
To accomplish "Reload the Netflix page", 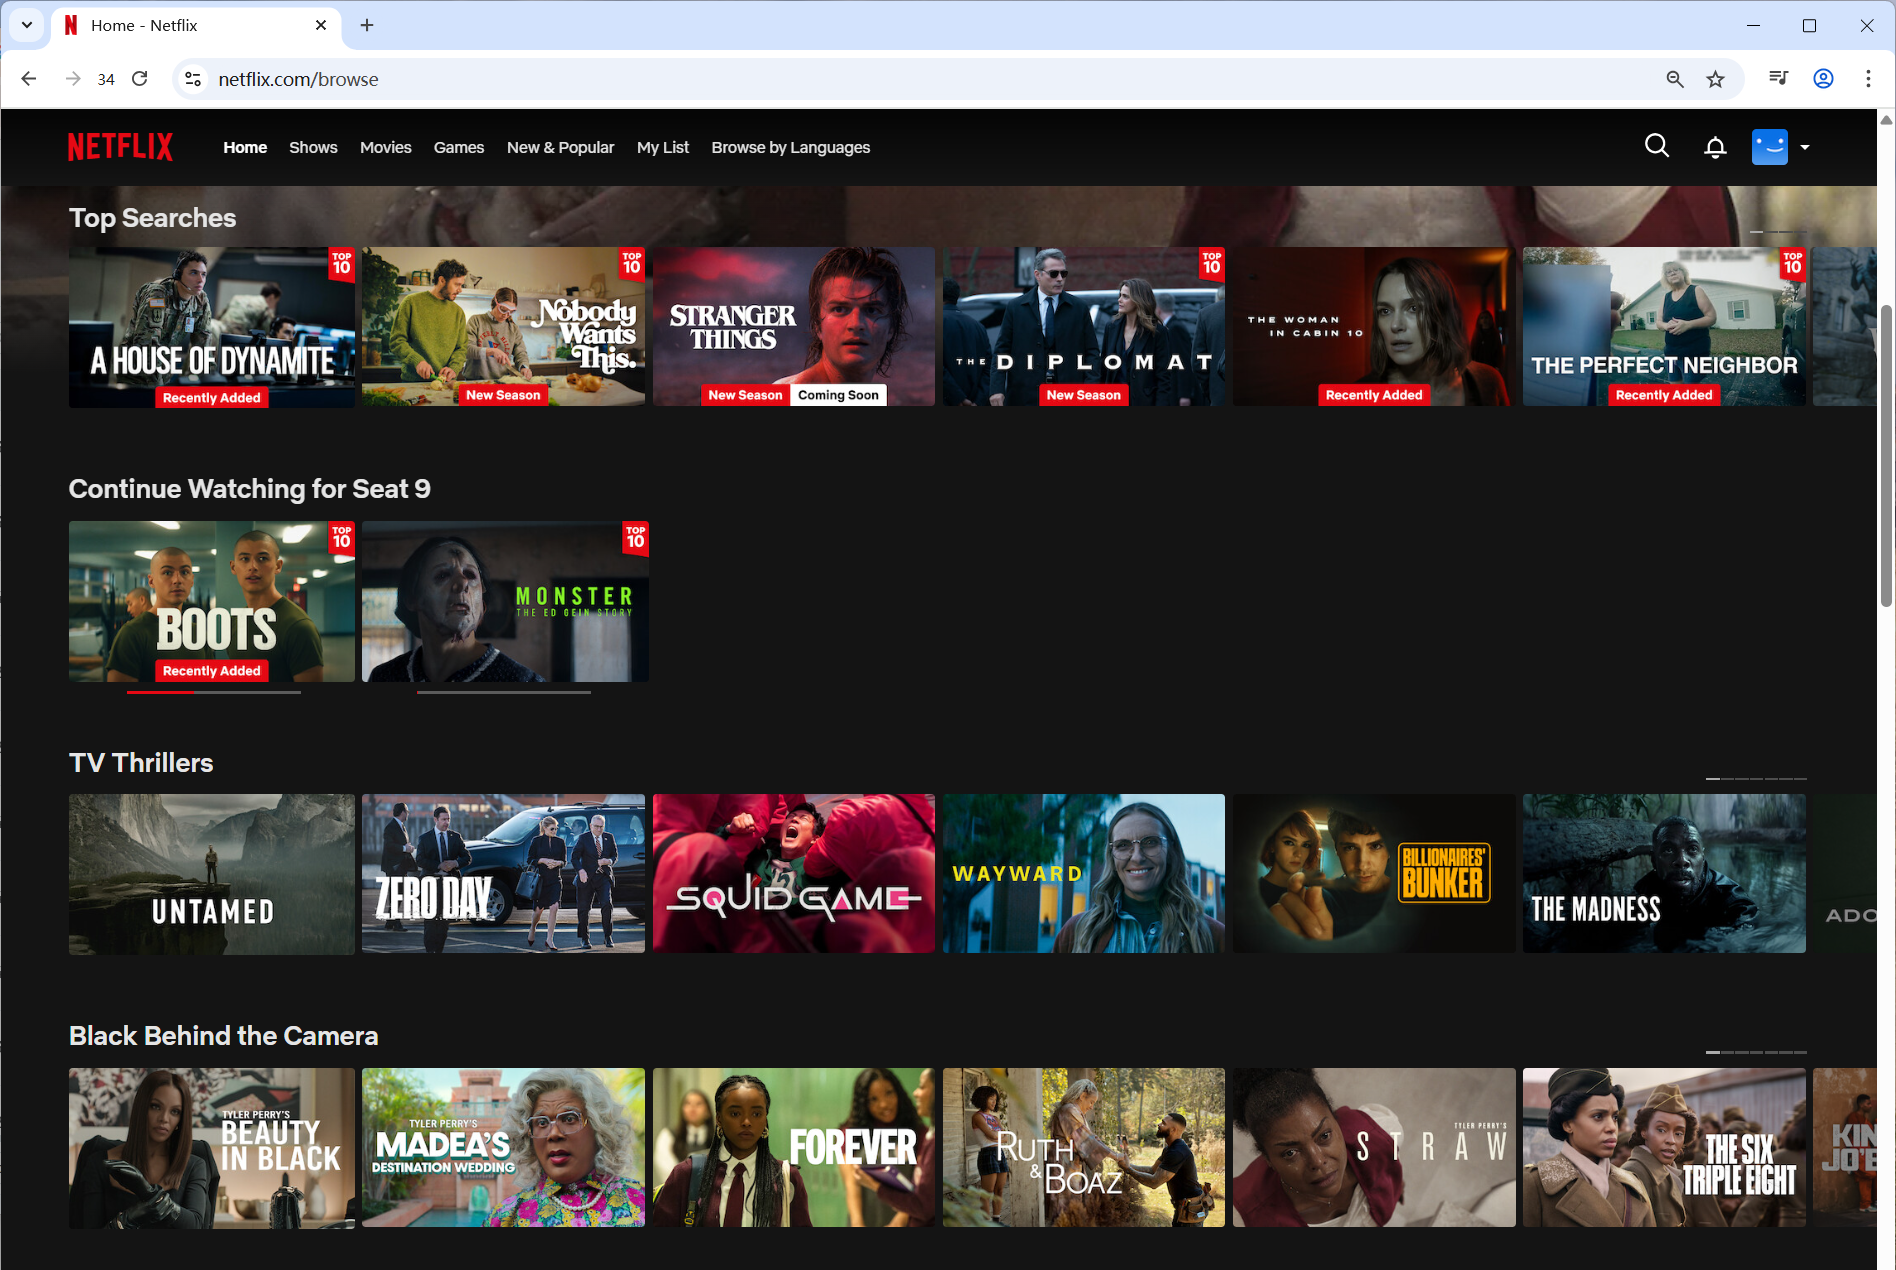I will pos(139,79).
